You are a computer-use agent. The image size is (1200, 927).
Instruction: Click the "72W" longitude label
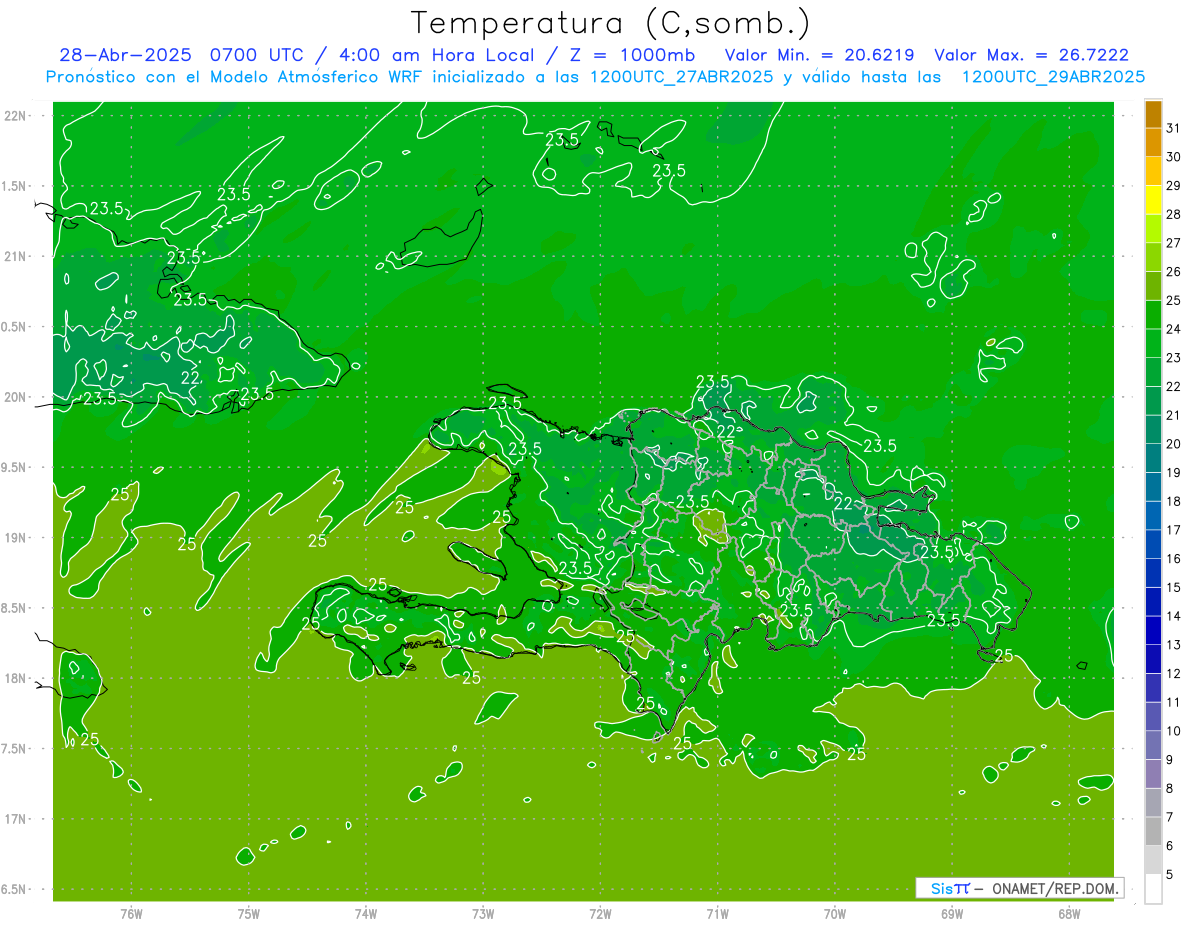tap(600, 914)
